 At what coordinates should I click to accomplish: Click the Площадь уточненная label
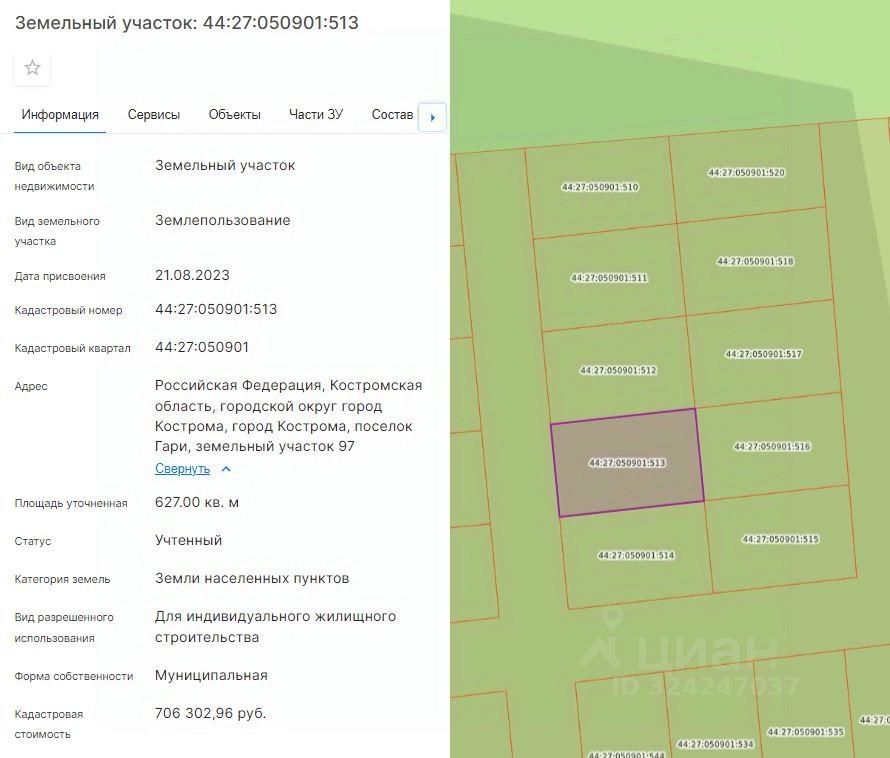[x=71, y=503]
